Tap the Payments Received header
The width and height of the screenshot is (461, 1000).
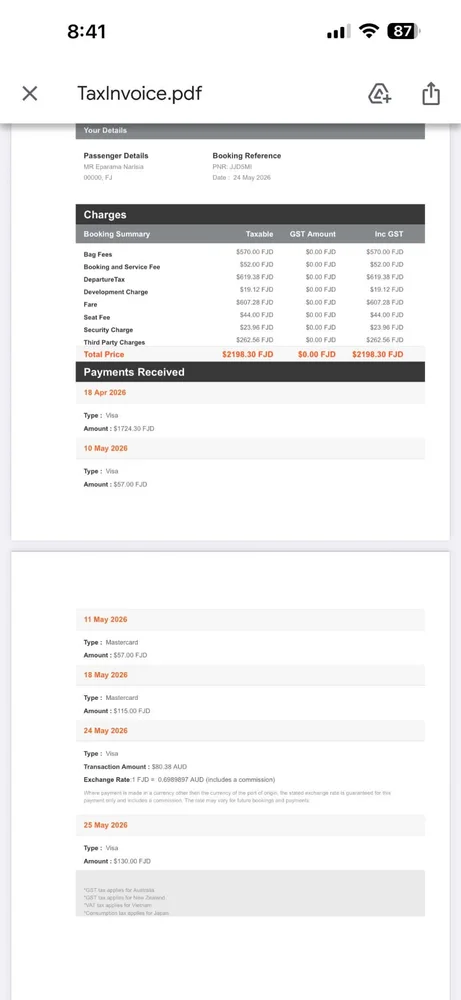tap(250, 372)
